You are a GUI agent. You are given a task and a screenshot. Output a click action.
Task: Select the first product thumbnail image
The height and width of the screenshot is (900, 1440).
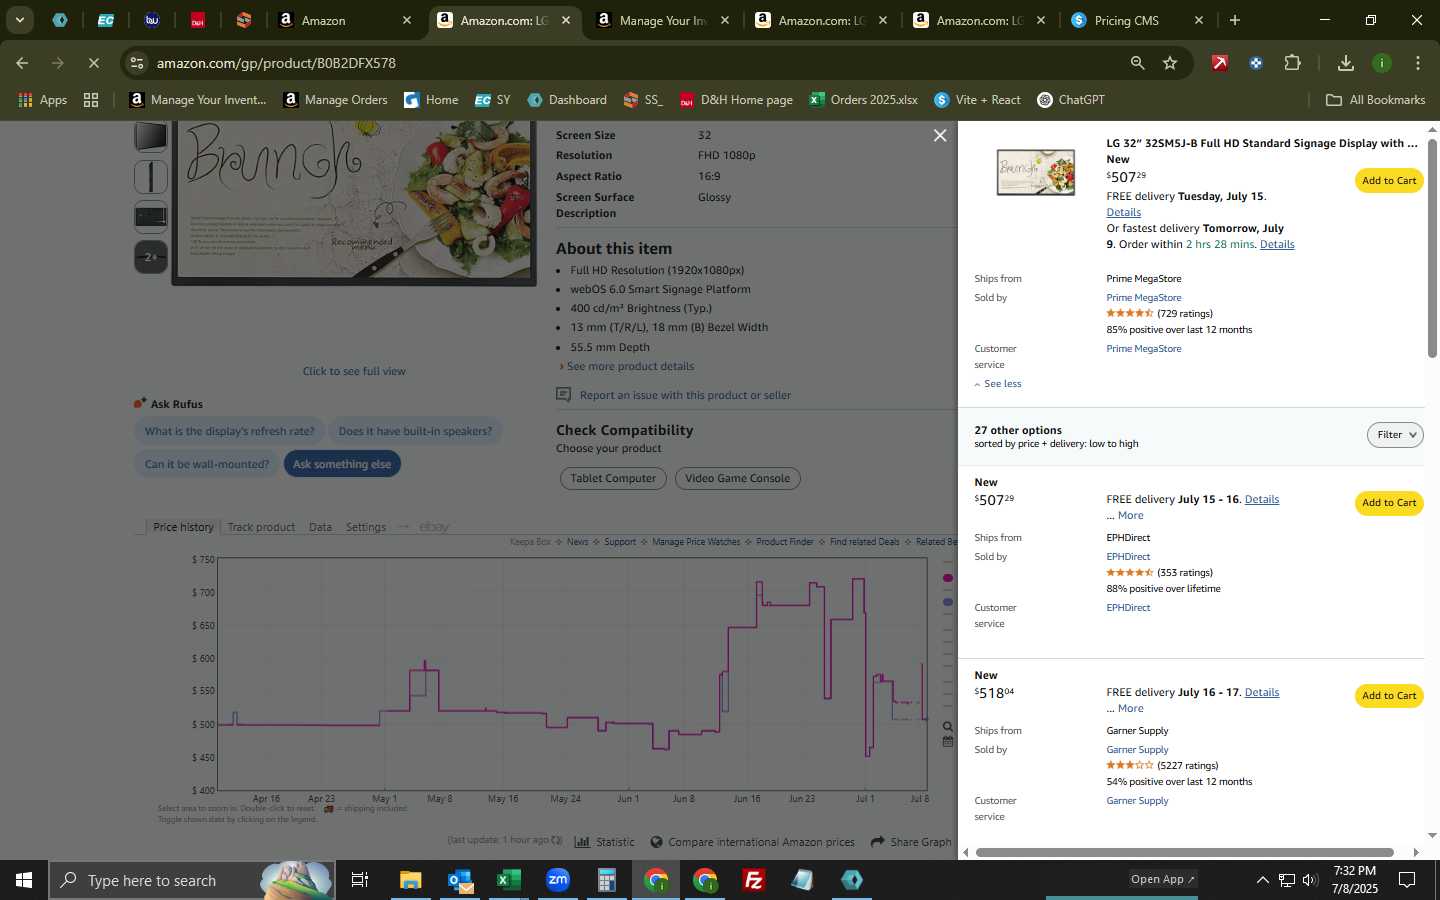pyautogui.click(x=151, y=137)
